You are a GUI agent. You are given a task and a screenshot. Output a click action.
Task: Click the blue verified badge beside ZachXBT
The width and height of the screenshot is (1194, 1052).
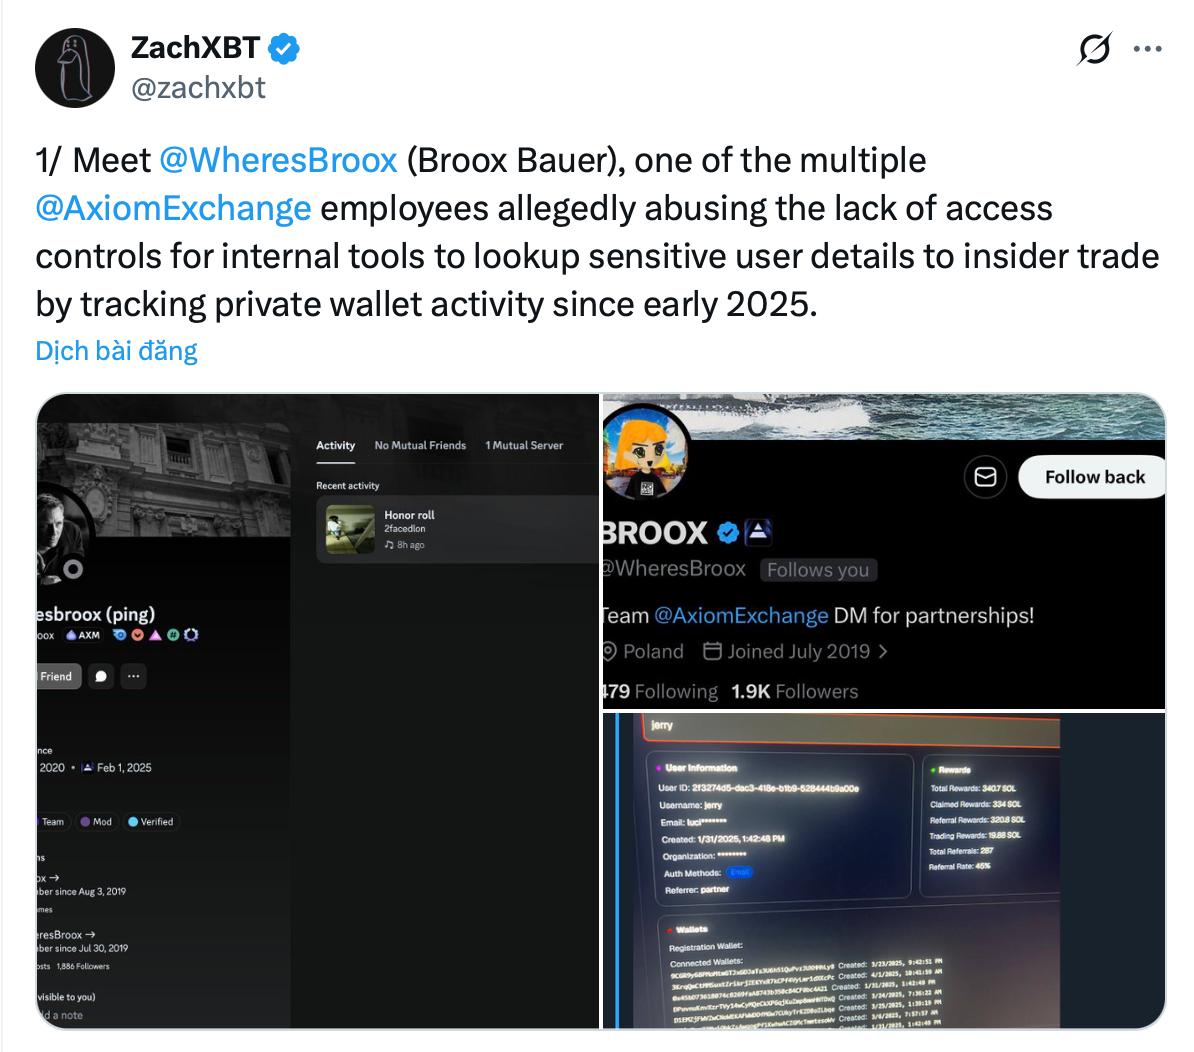pyautogui.click(x=284, y=47)
